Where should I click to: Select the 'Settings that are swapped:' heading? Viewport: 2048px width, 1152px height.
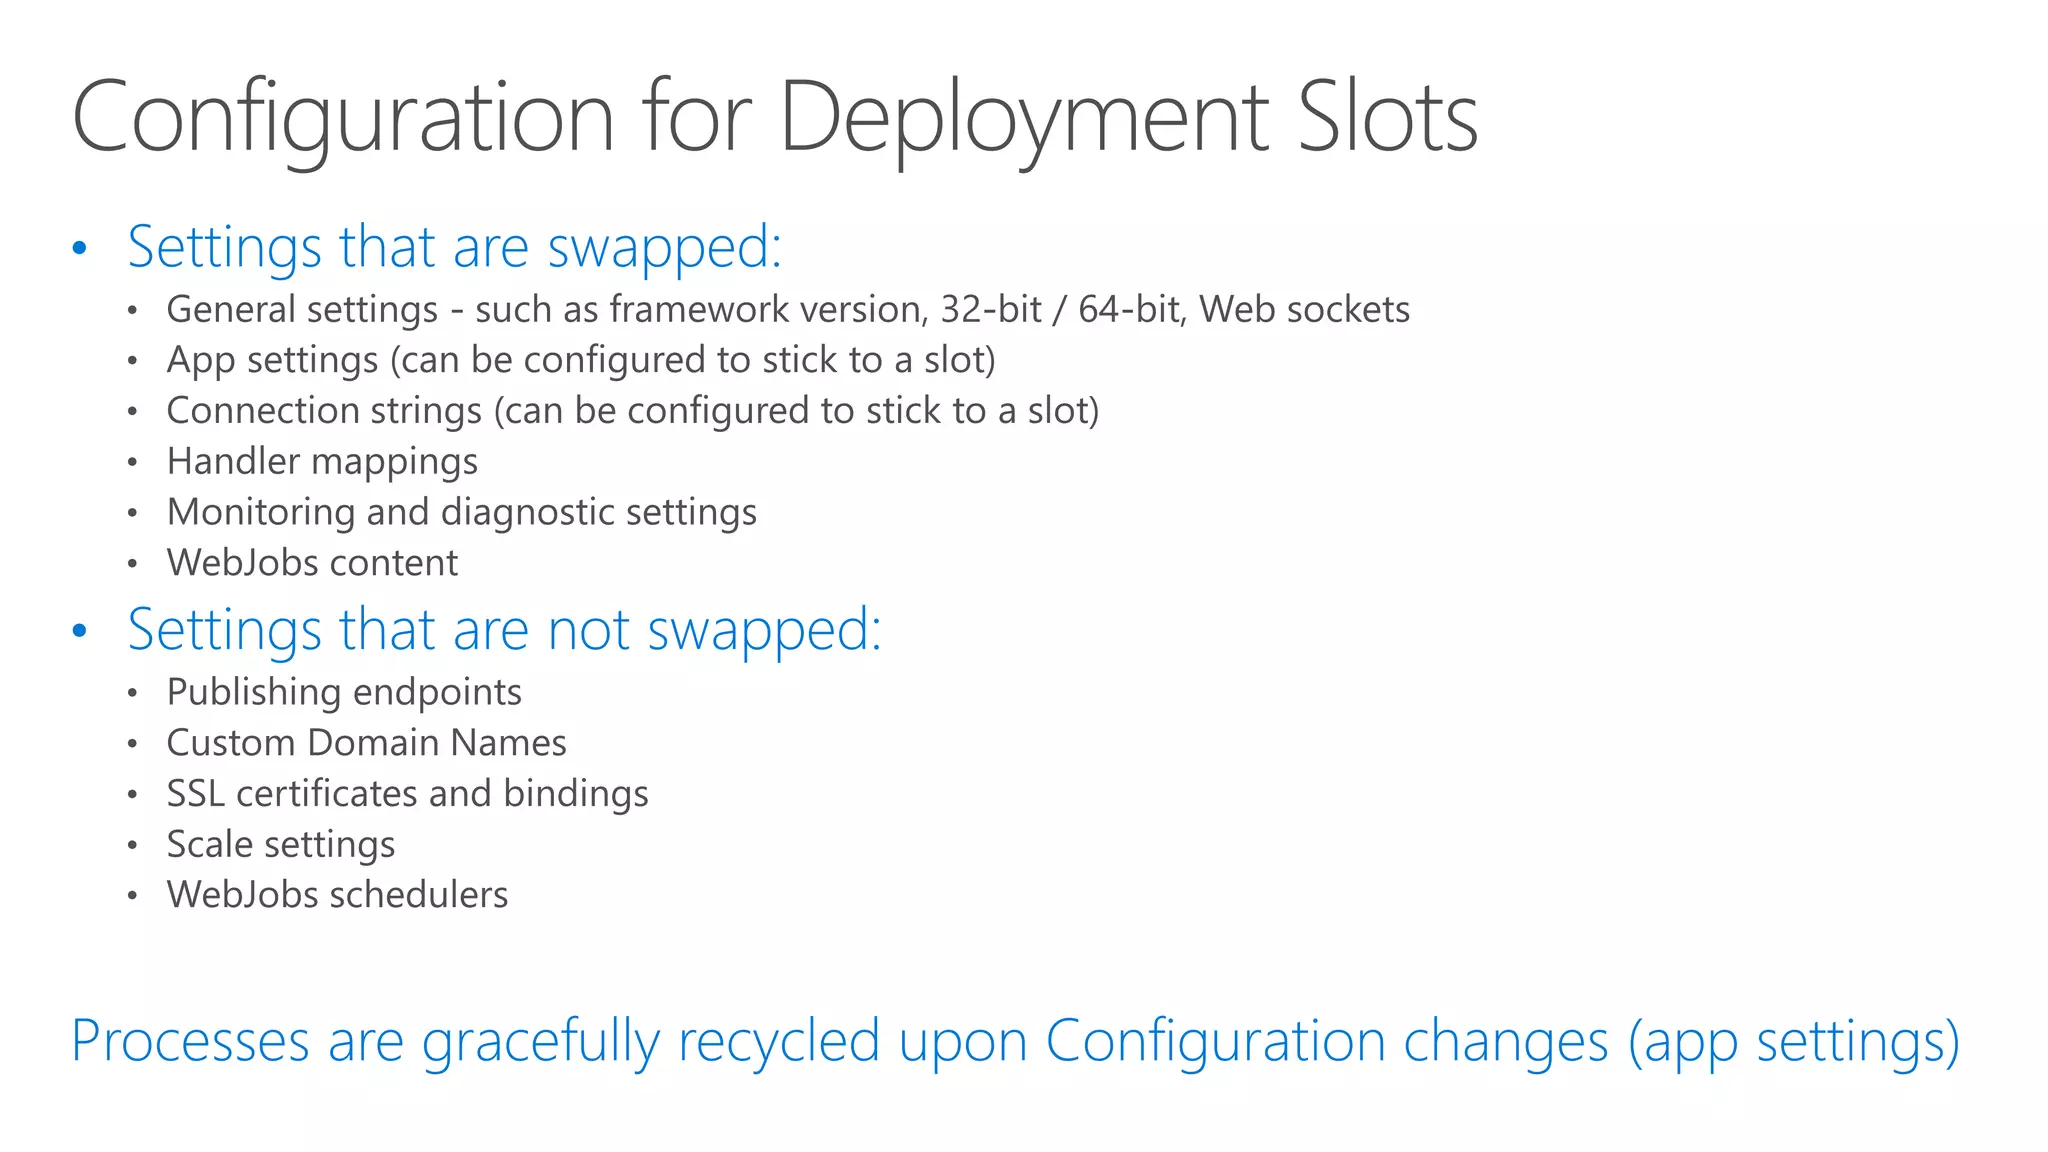coord(454,247)
